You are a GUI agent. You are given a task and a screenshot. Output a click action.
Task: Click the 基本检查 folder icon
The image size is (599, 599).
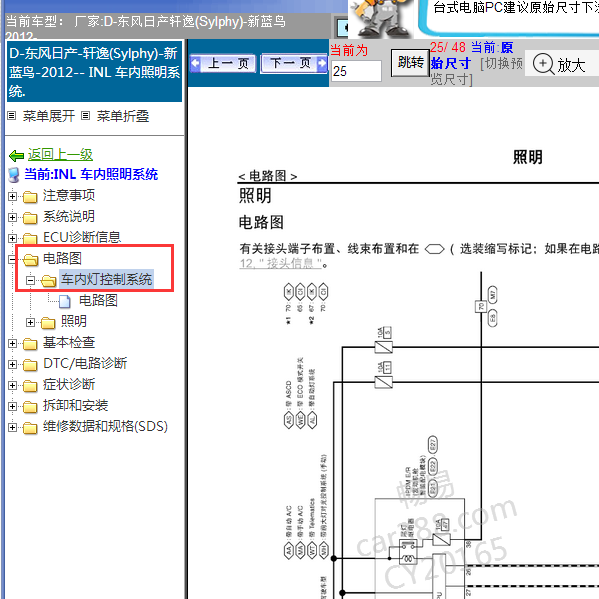pyautogui.click(x=30, y=344)
